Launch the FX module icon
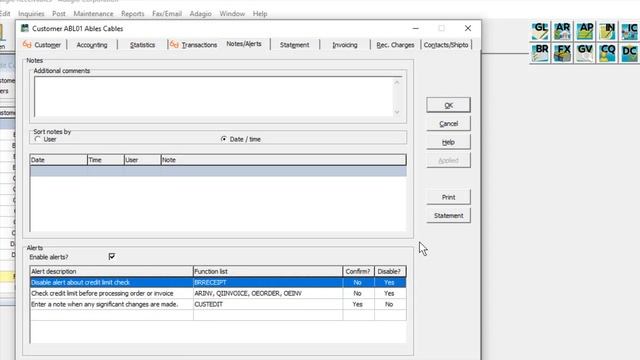640x360 pixels. pyautogui.click(x=562, y=53)
